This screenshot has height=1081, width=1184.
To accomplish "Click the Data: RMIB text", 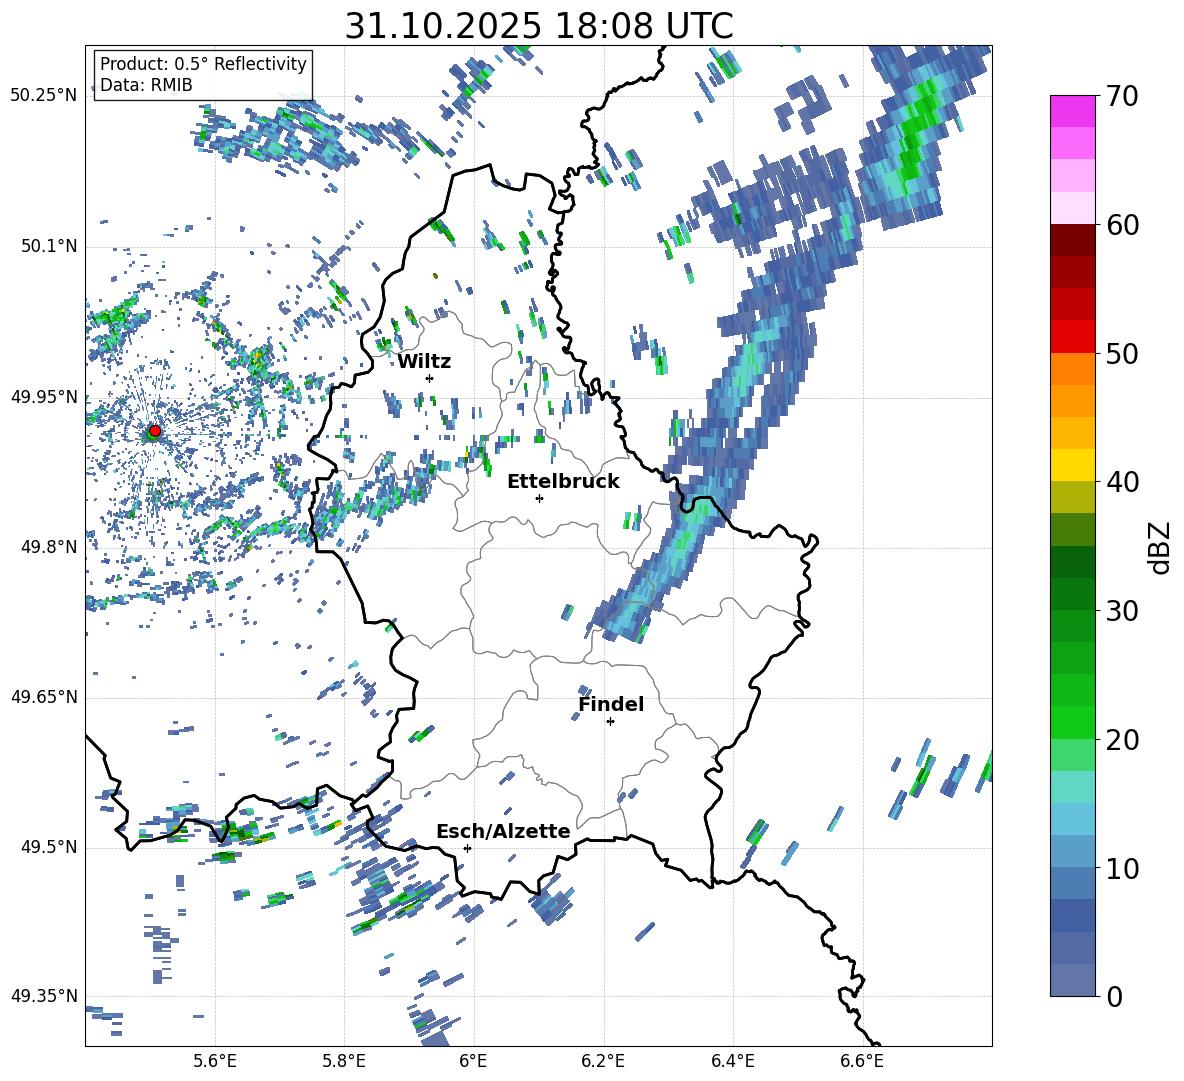I will pos(146,85).
